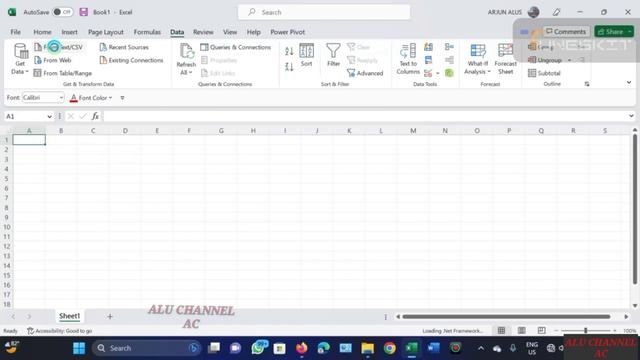The height and width of the screenshot is (360, 640).
Task: Open the Name Box dropdown
Action: pos(49,116)
